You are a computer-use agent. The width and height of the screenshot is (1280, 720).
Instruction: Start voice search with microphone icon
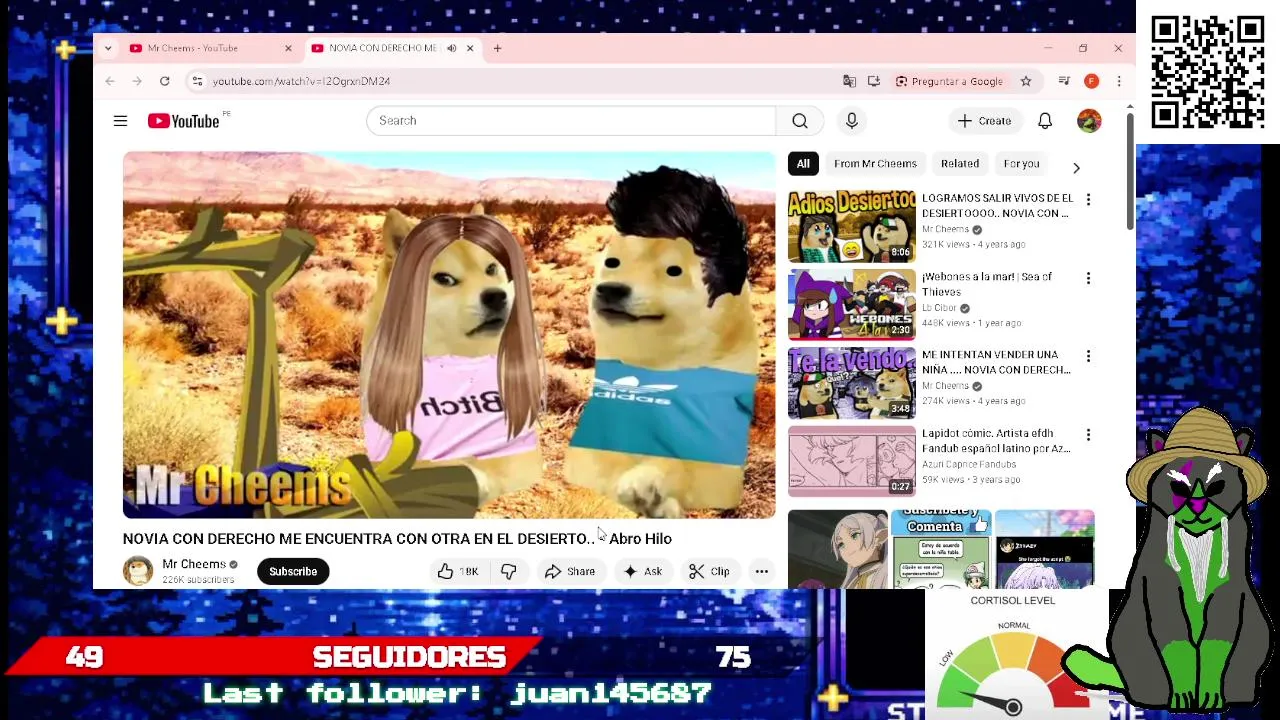[x=852, y=121]
